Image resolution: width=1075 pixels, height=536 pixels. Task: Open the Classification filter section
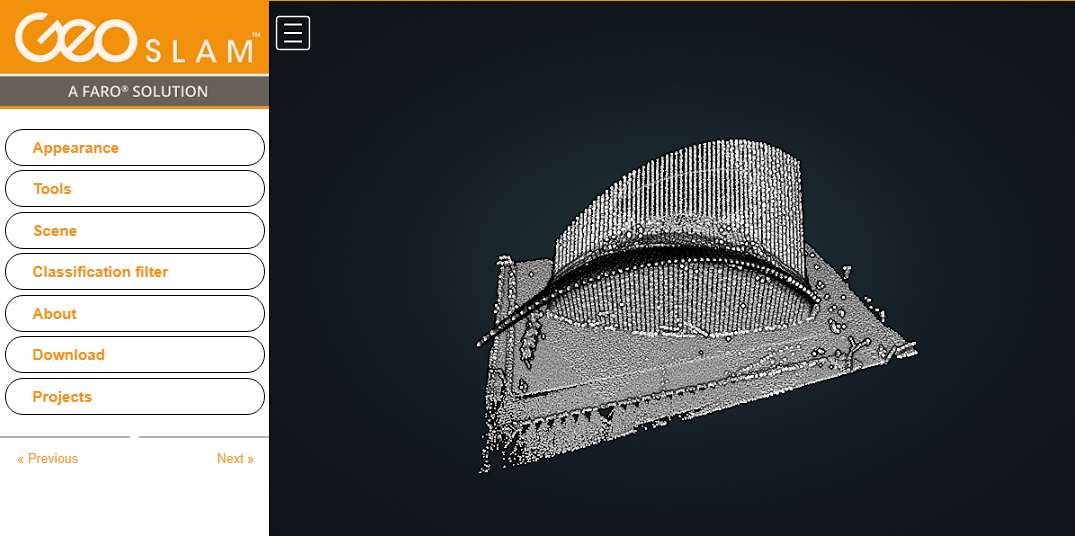tap(135, 272)
